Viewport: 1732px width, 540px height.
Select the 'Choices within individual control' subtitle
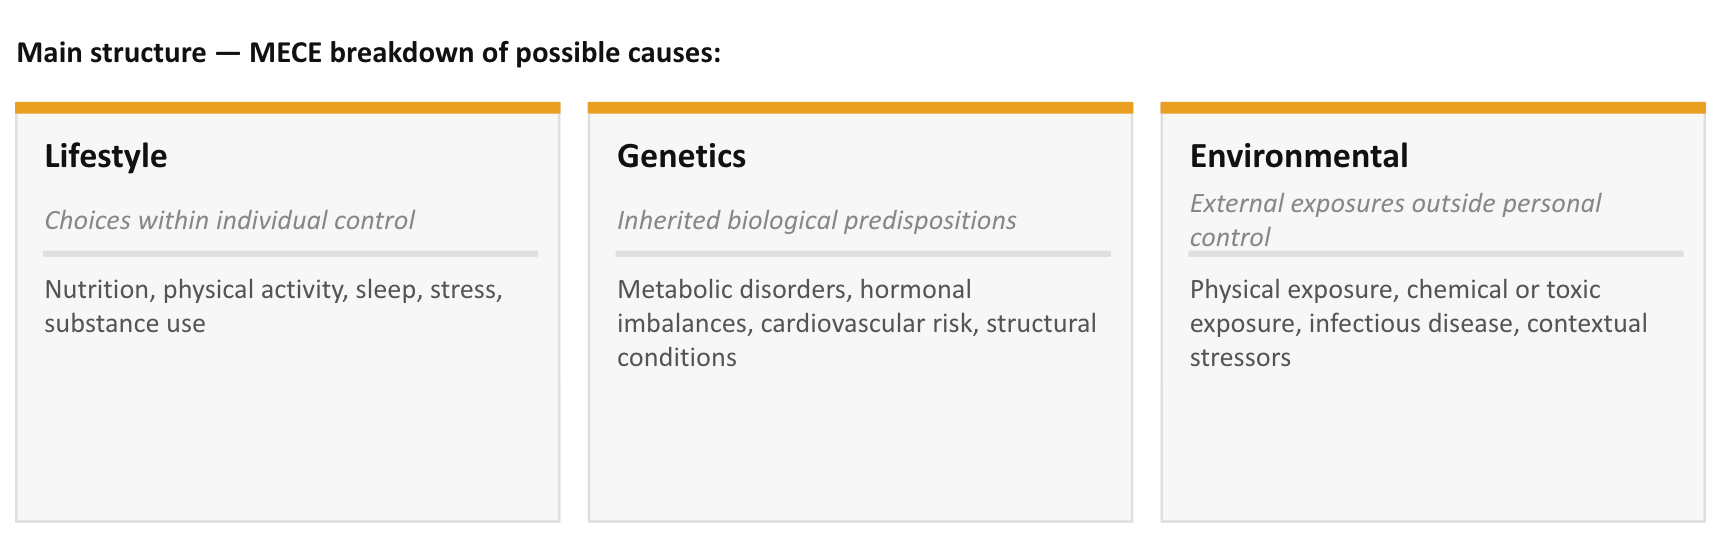[230, 220]
